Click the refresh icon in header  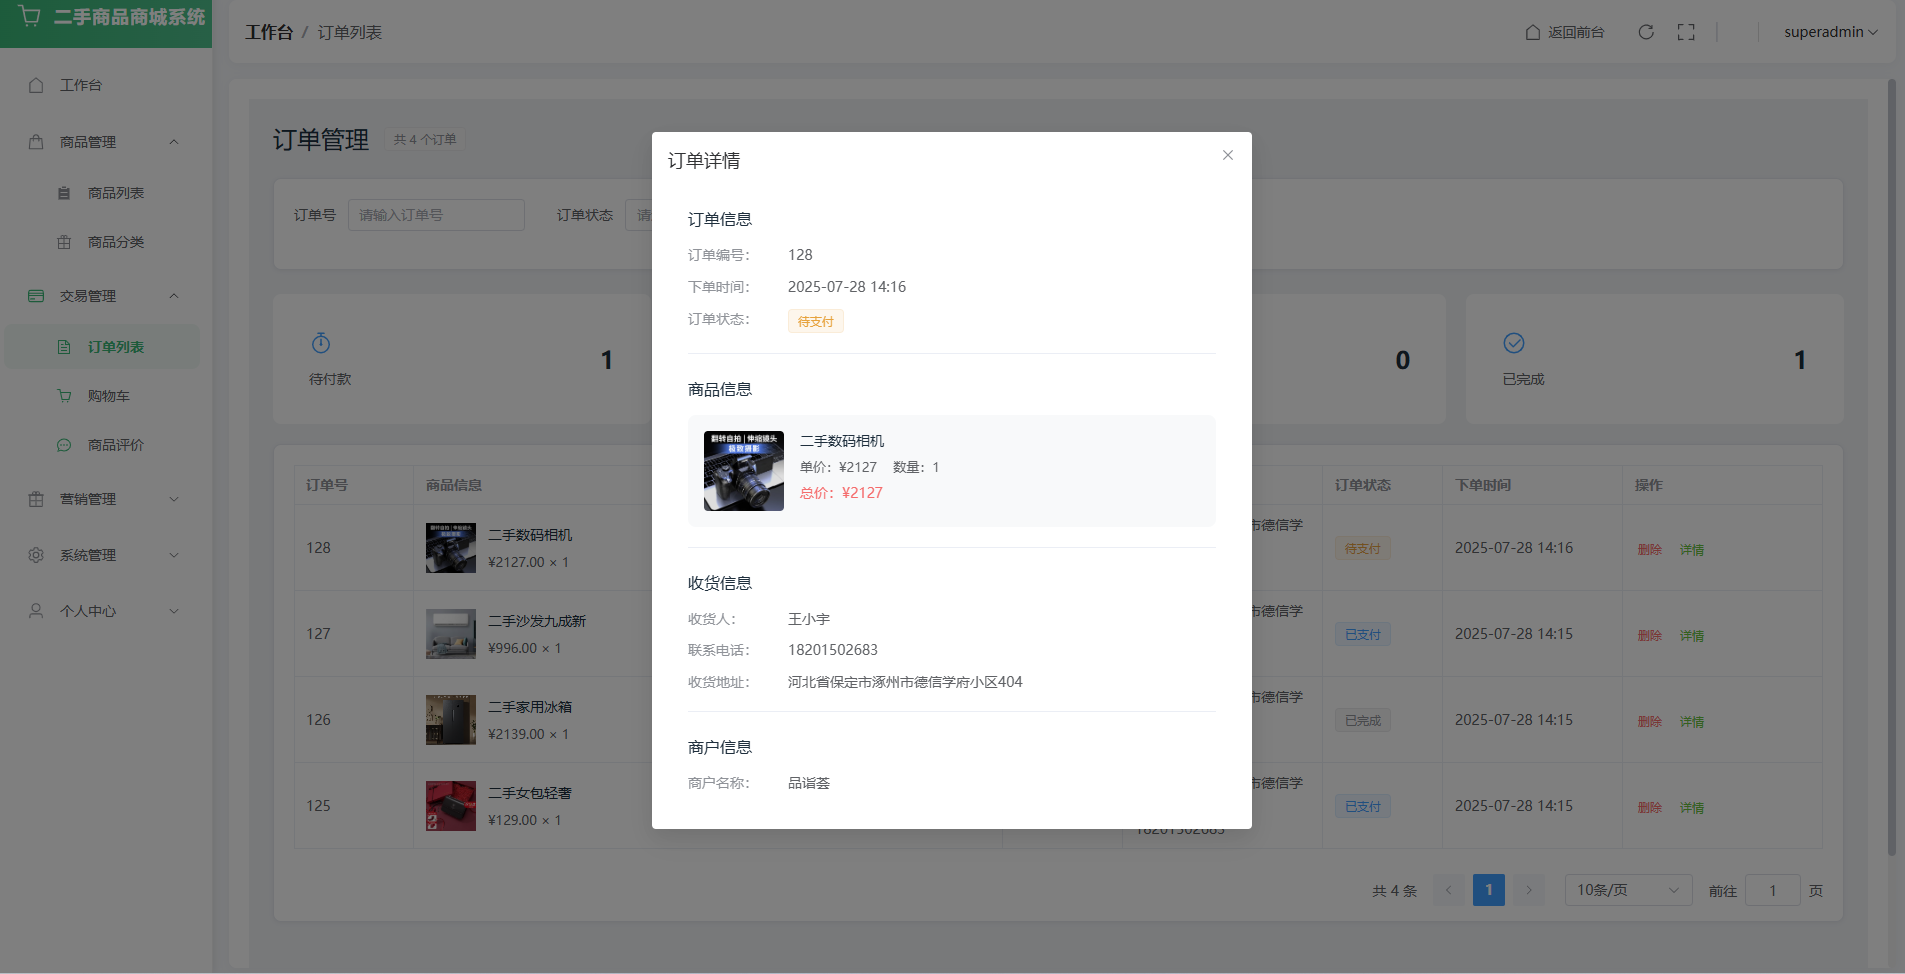1645,32
